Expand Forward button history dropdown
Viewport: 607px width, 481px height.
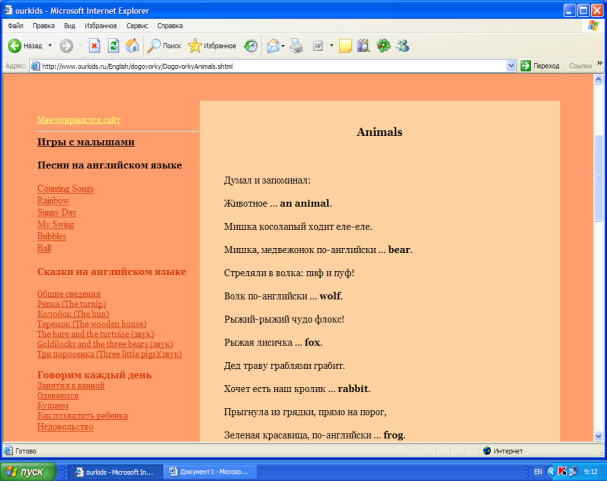click(x=80, y=46)
